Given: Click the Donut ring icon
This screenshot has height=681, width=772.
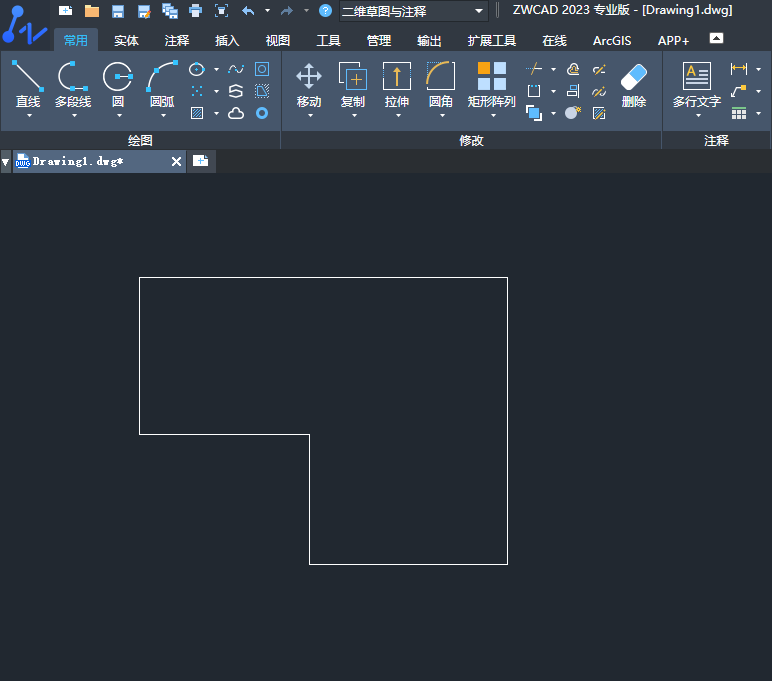Looking at the screenshot, I should (x=262, y=113).
